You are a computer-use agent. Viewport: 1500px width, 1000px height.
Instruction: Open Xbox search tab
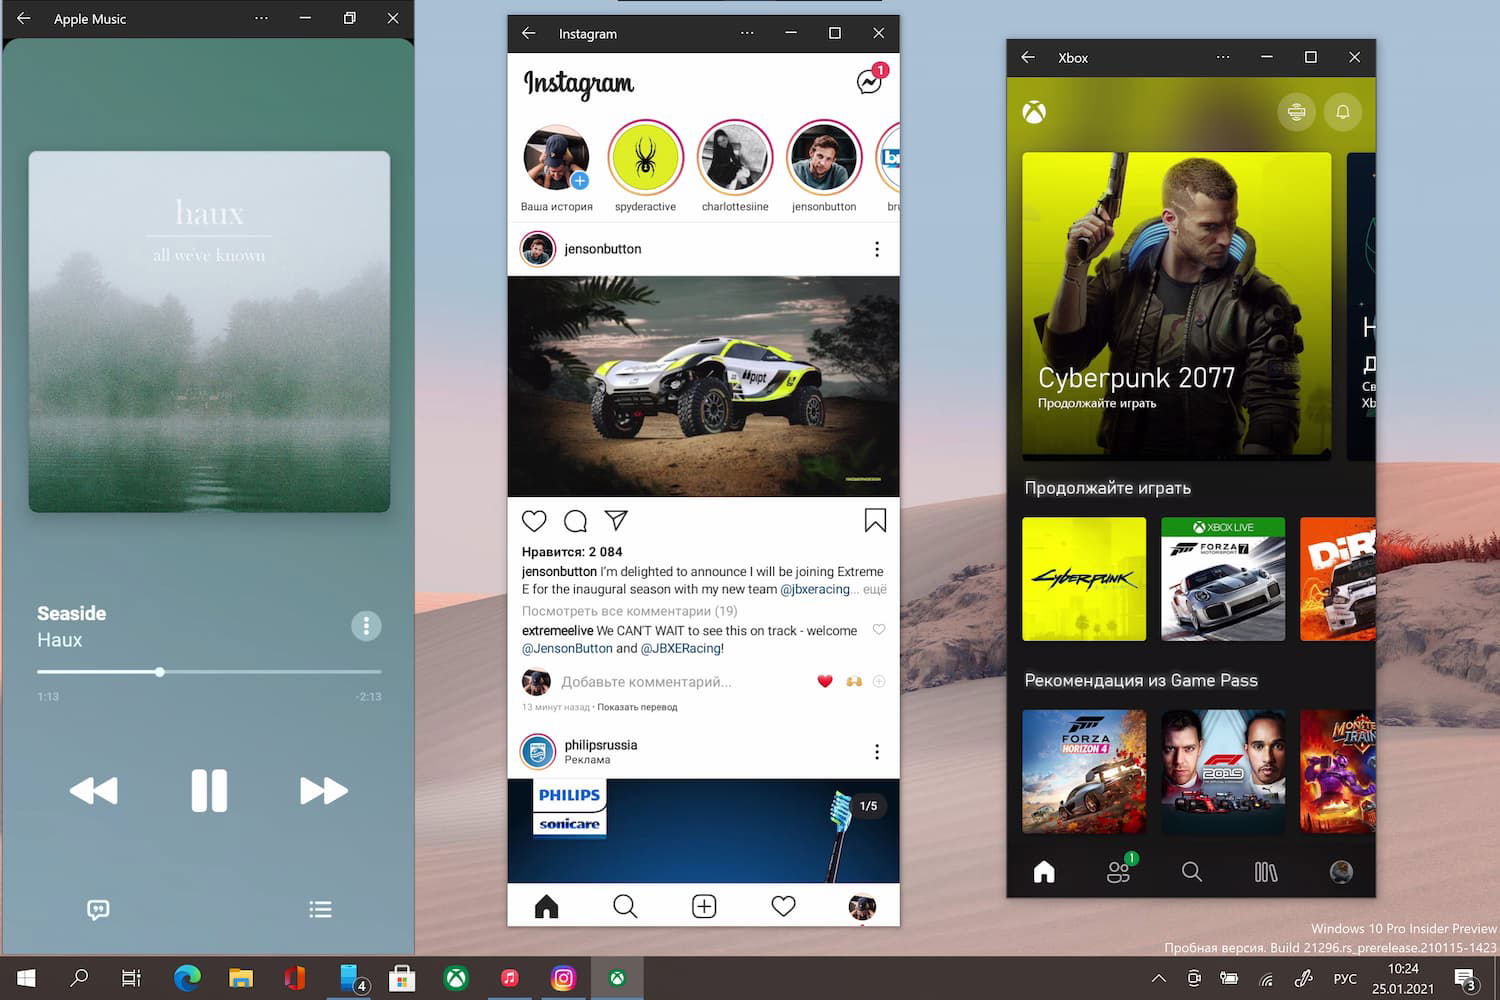pos(1192,872)
